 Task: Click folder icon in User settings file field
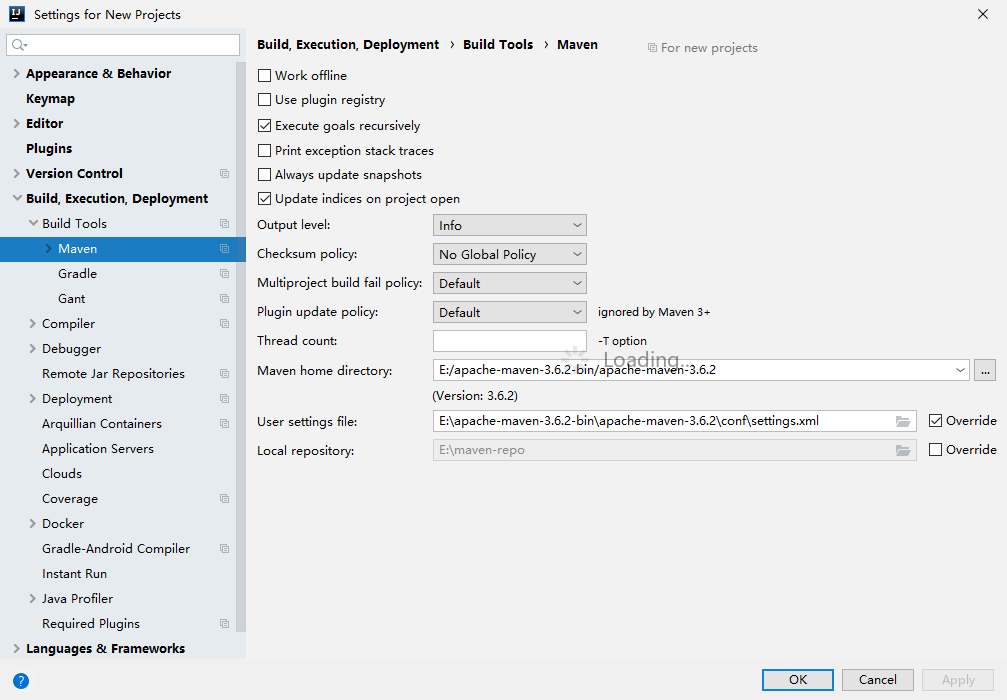903,421
